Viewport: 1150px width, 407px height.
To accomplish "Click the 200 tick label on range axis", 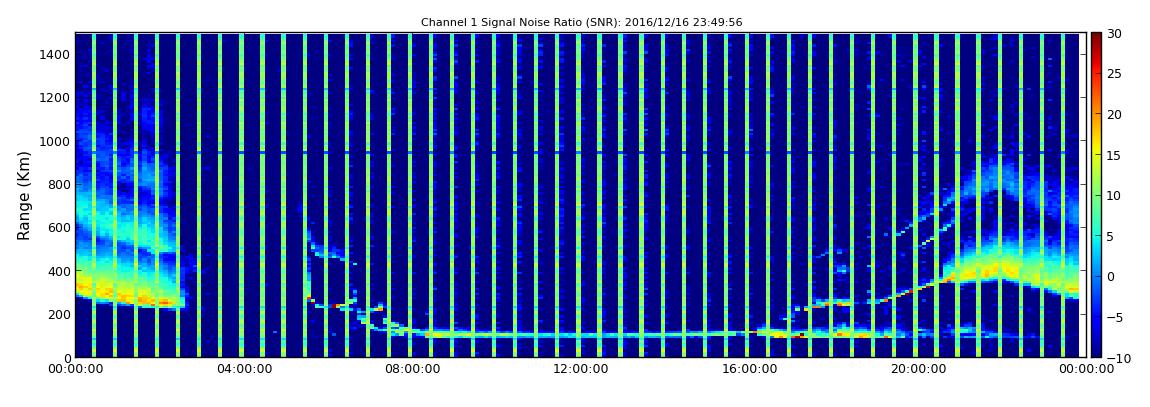I will 59,315.
